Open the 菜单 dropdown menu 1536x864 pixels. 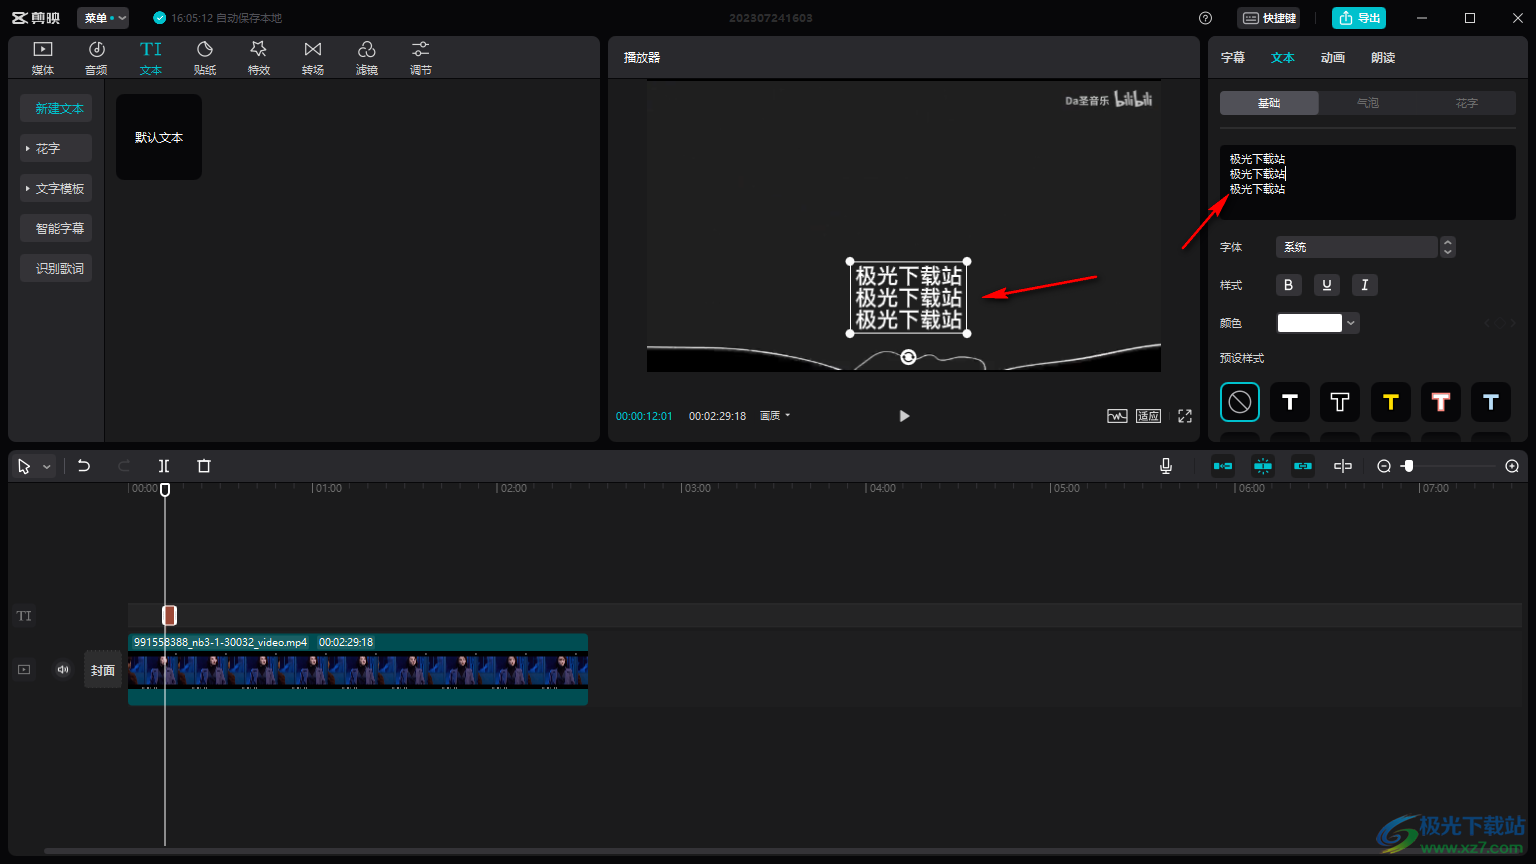coord(103,18)
